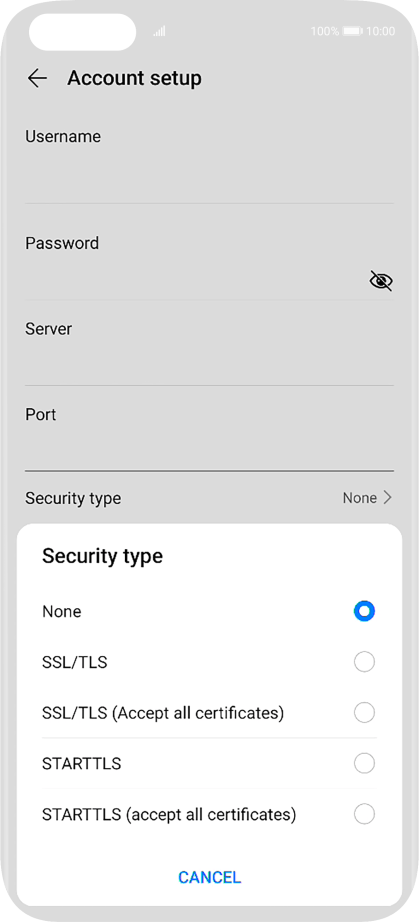Go back with the arrow icon
This screenshot has height=922, width=419.
(x=37, y=78)
